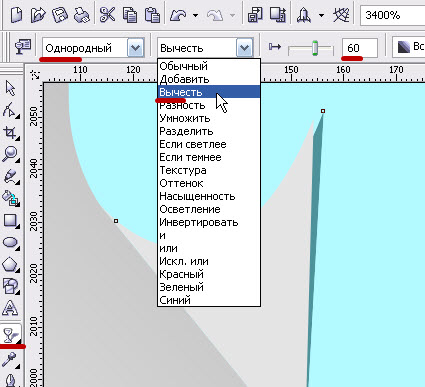Screen dimensions: 425x387
Task: Select Если светлее option
Action: 209,144
